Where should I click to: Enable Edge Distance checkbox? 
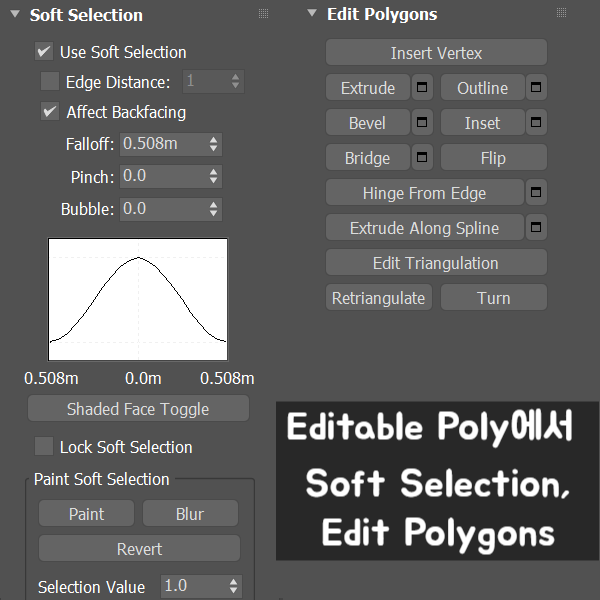[50, 81]
